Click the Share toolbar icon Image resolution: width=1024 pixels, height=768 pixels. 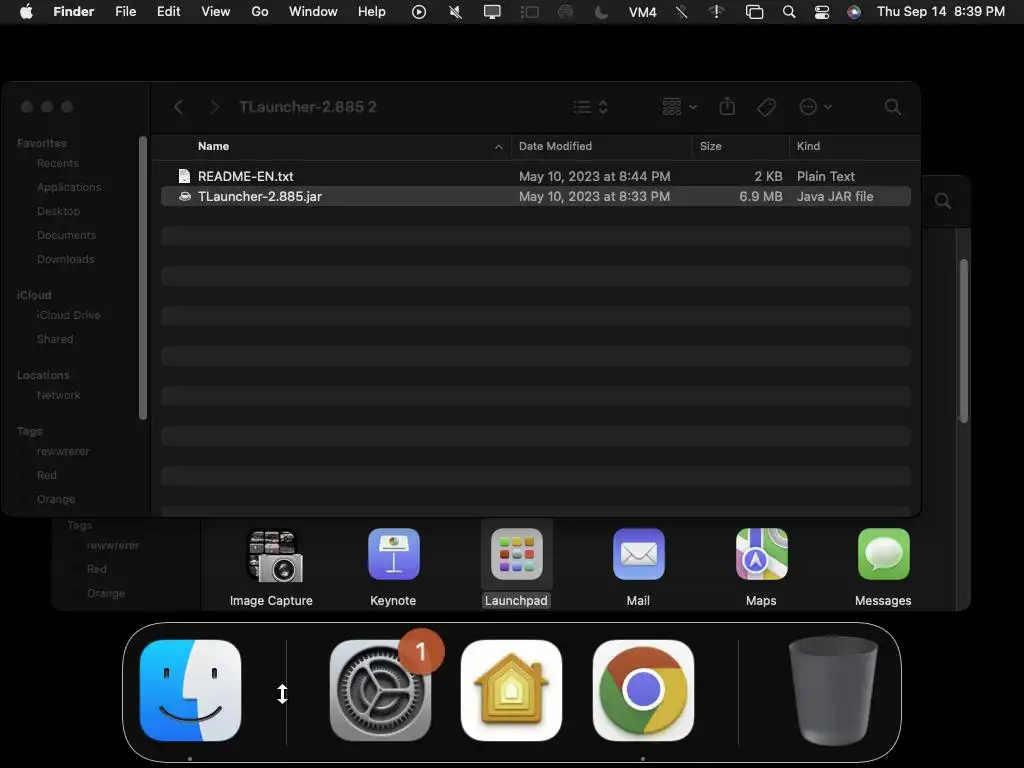727,106
